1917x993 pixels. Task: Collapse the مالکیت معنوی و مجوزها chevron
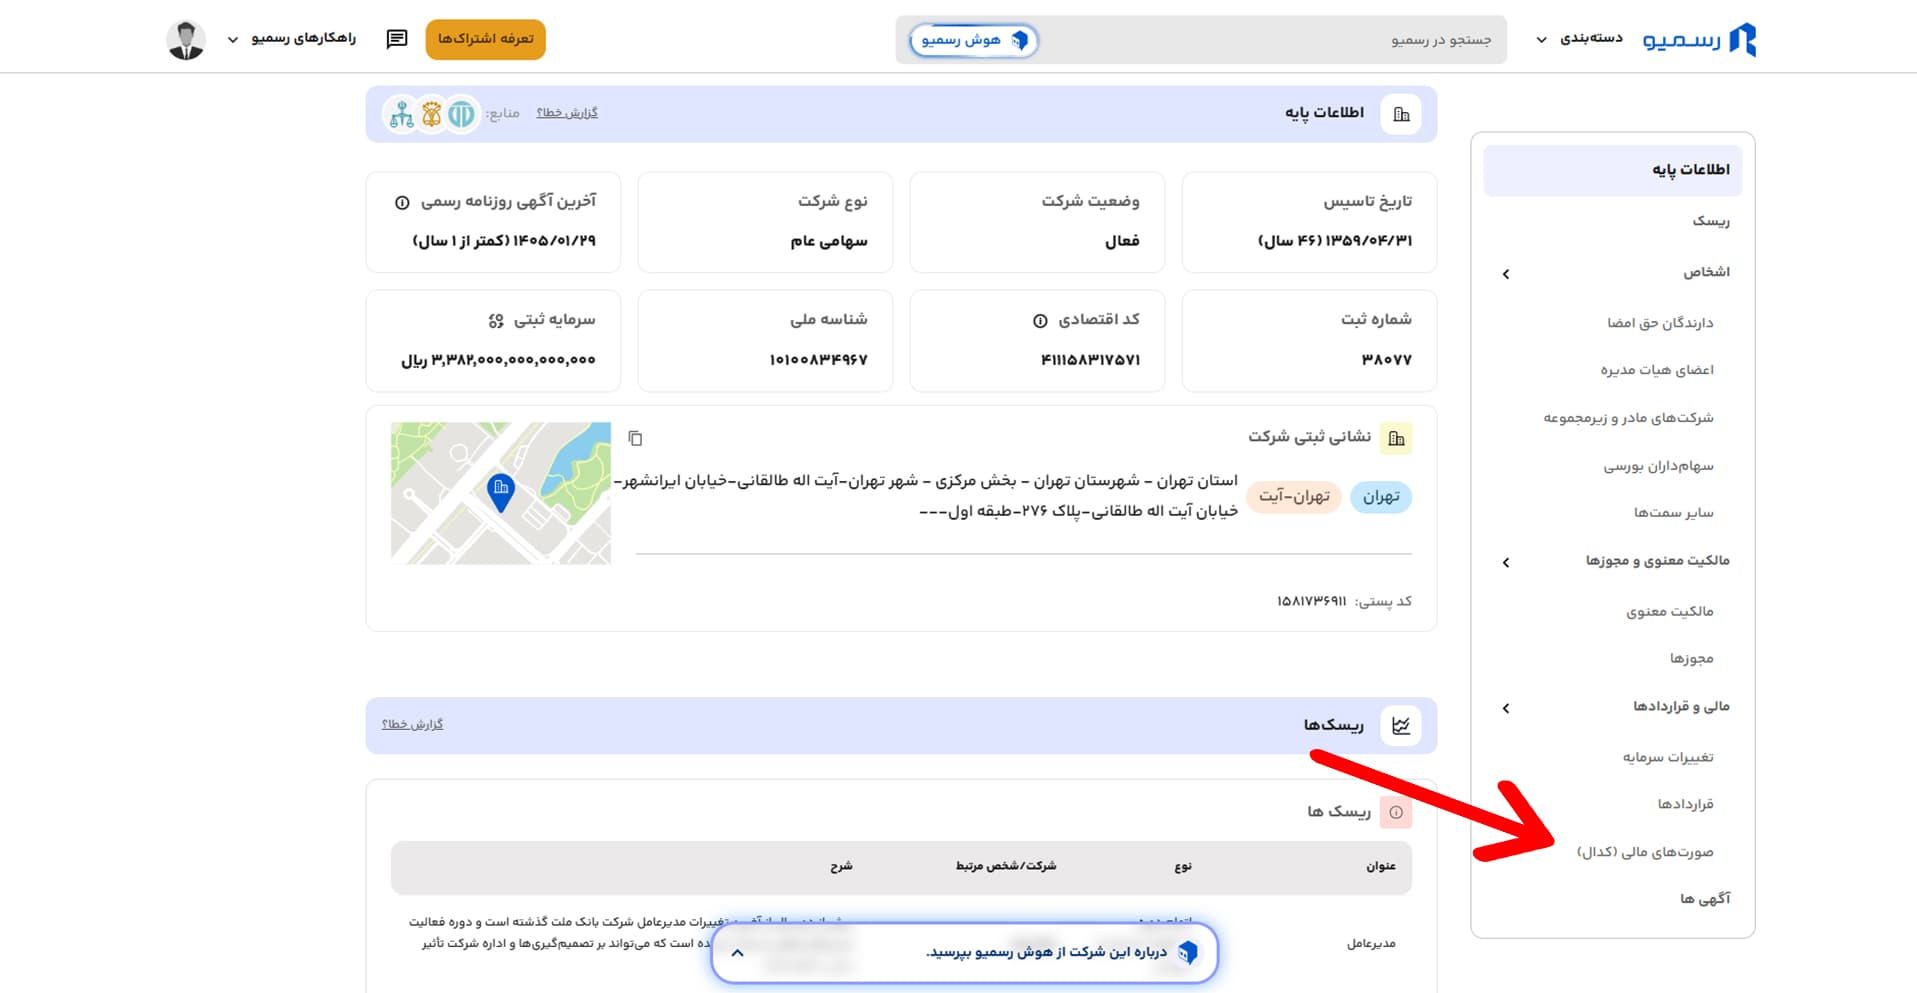(1506, 563)
